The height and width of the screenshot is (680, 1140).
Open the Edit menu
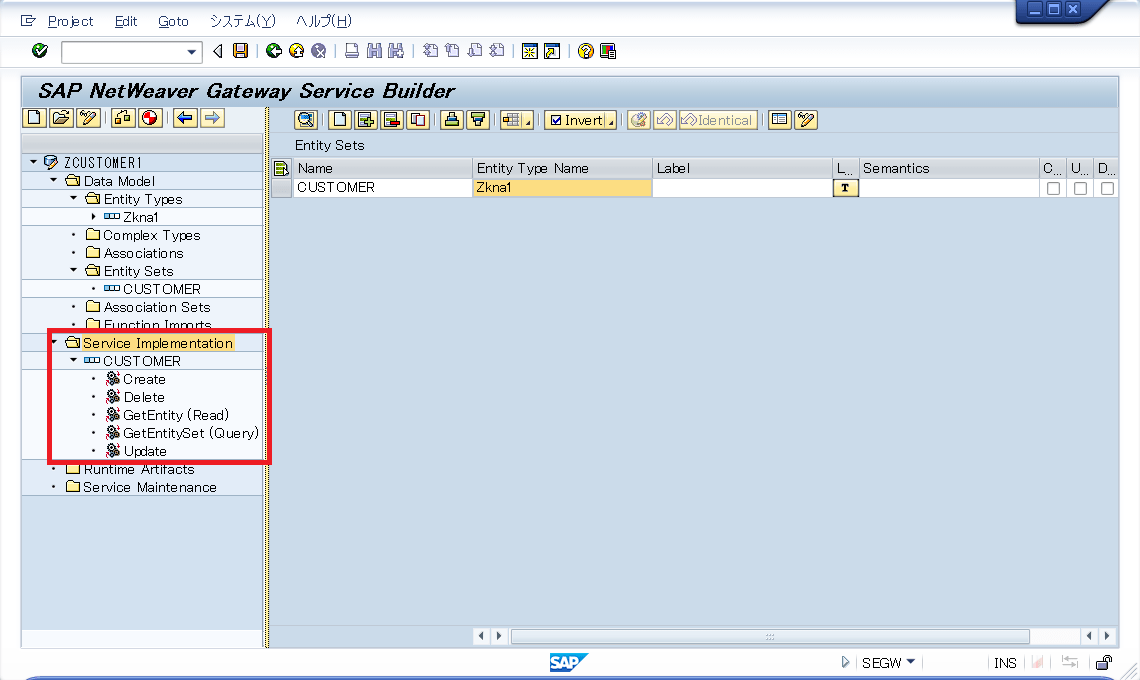coord(126,21)
